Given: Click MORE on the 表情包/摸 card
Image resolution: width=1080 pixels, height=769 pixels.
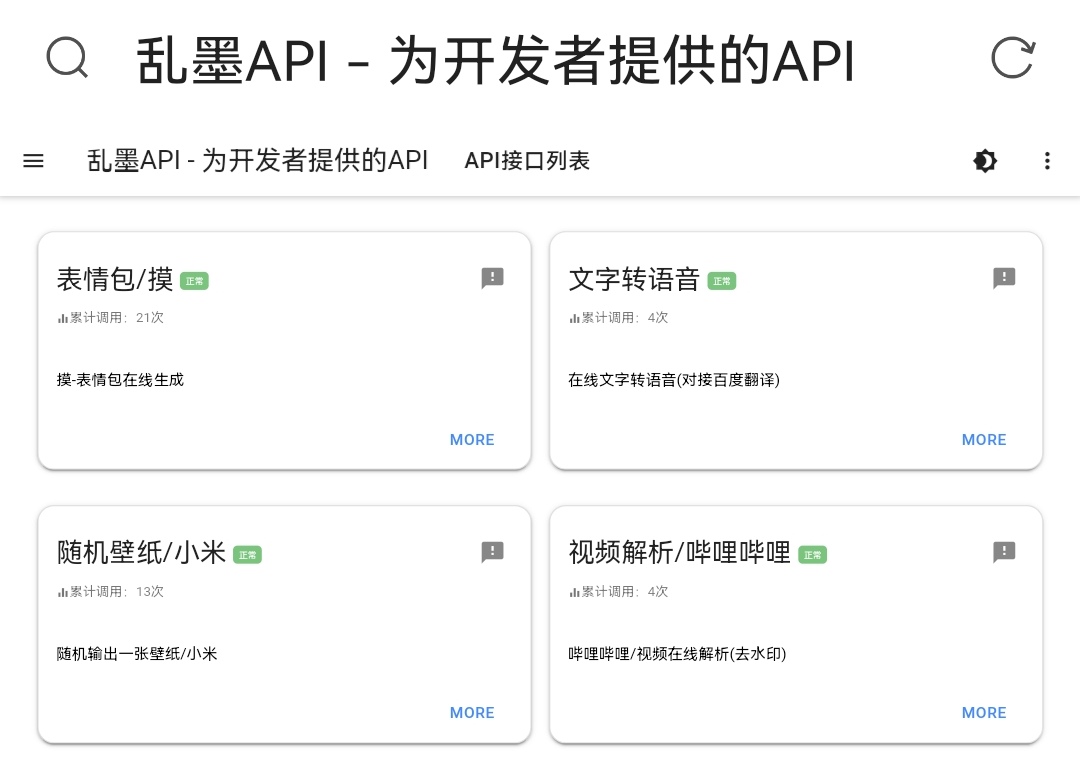Looking at the screenshot, I should 472,440.
